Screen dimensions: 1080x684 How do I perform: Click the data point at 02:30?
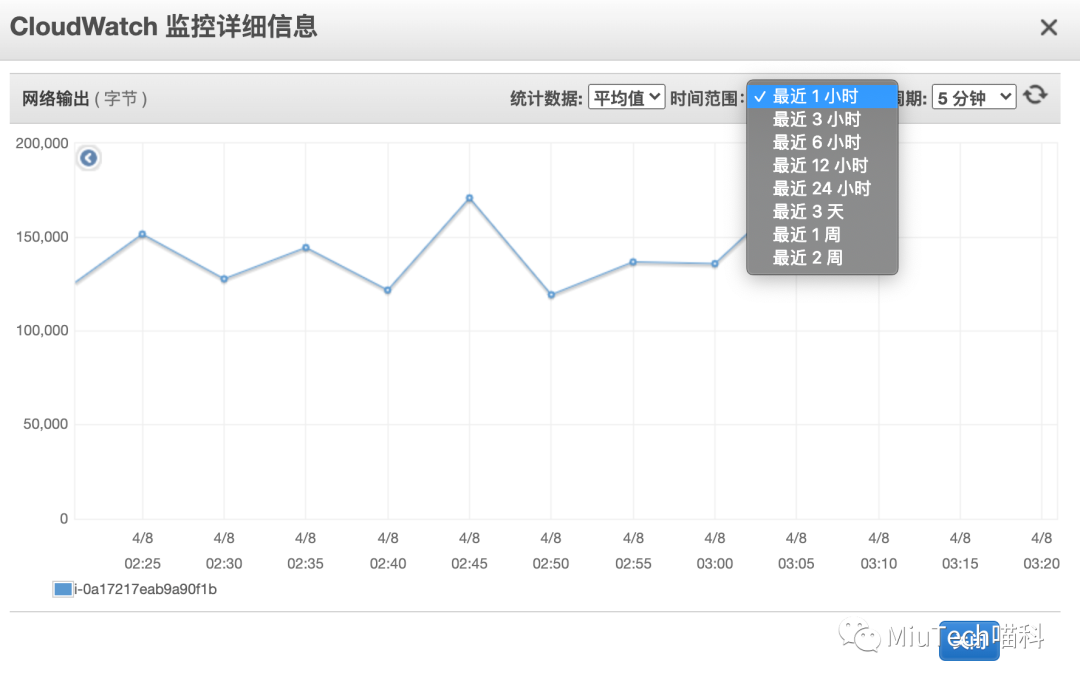coord(224,279)
